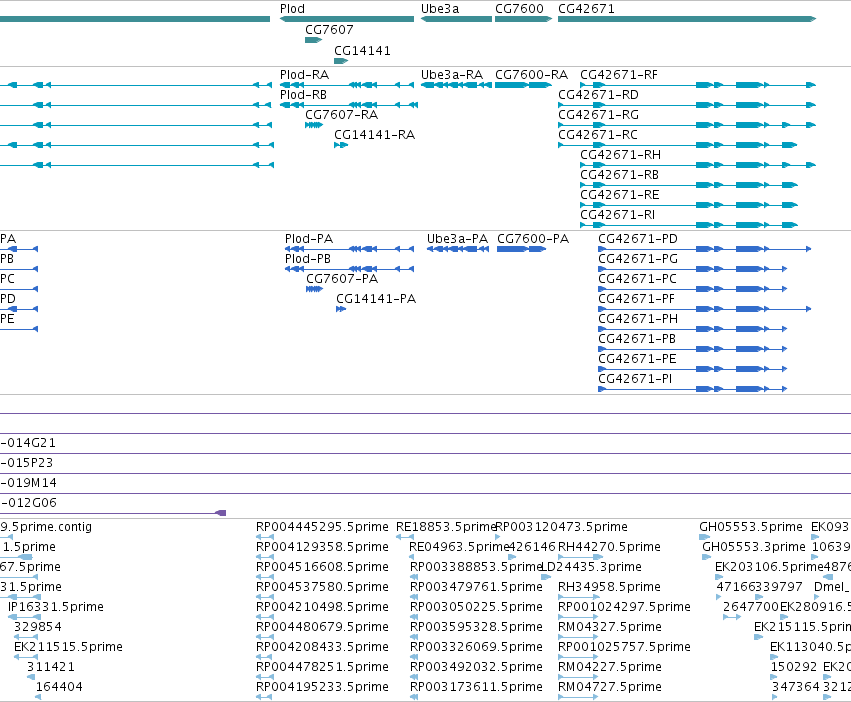Click the -014G21 BAC clone
Screen dimensions: 851x702
[x=426, y=453]
